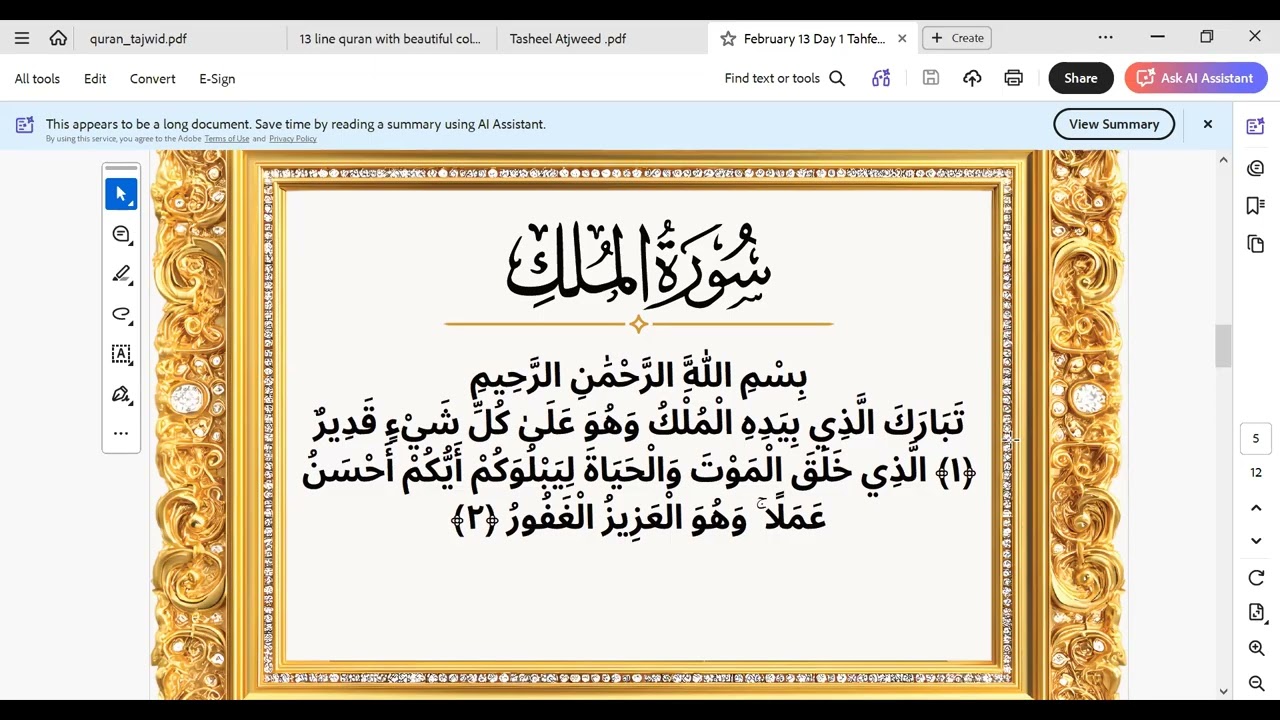
Task: Close the February 13 Day 1 tab
Action: pos(902,38)
